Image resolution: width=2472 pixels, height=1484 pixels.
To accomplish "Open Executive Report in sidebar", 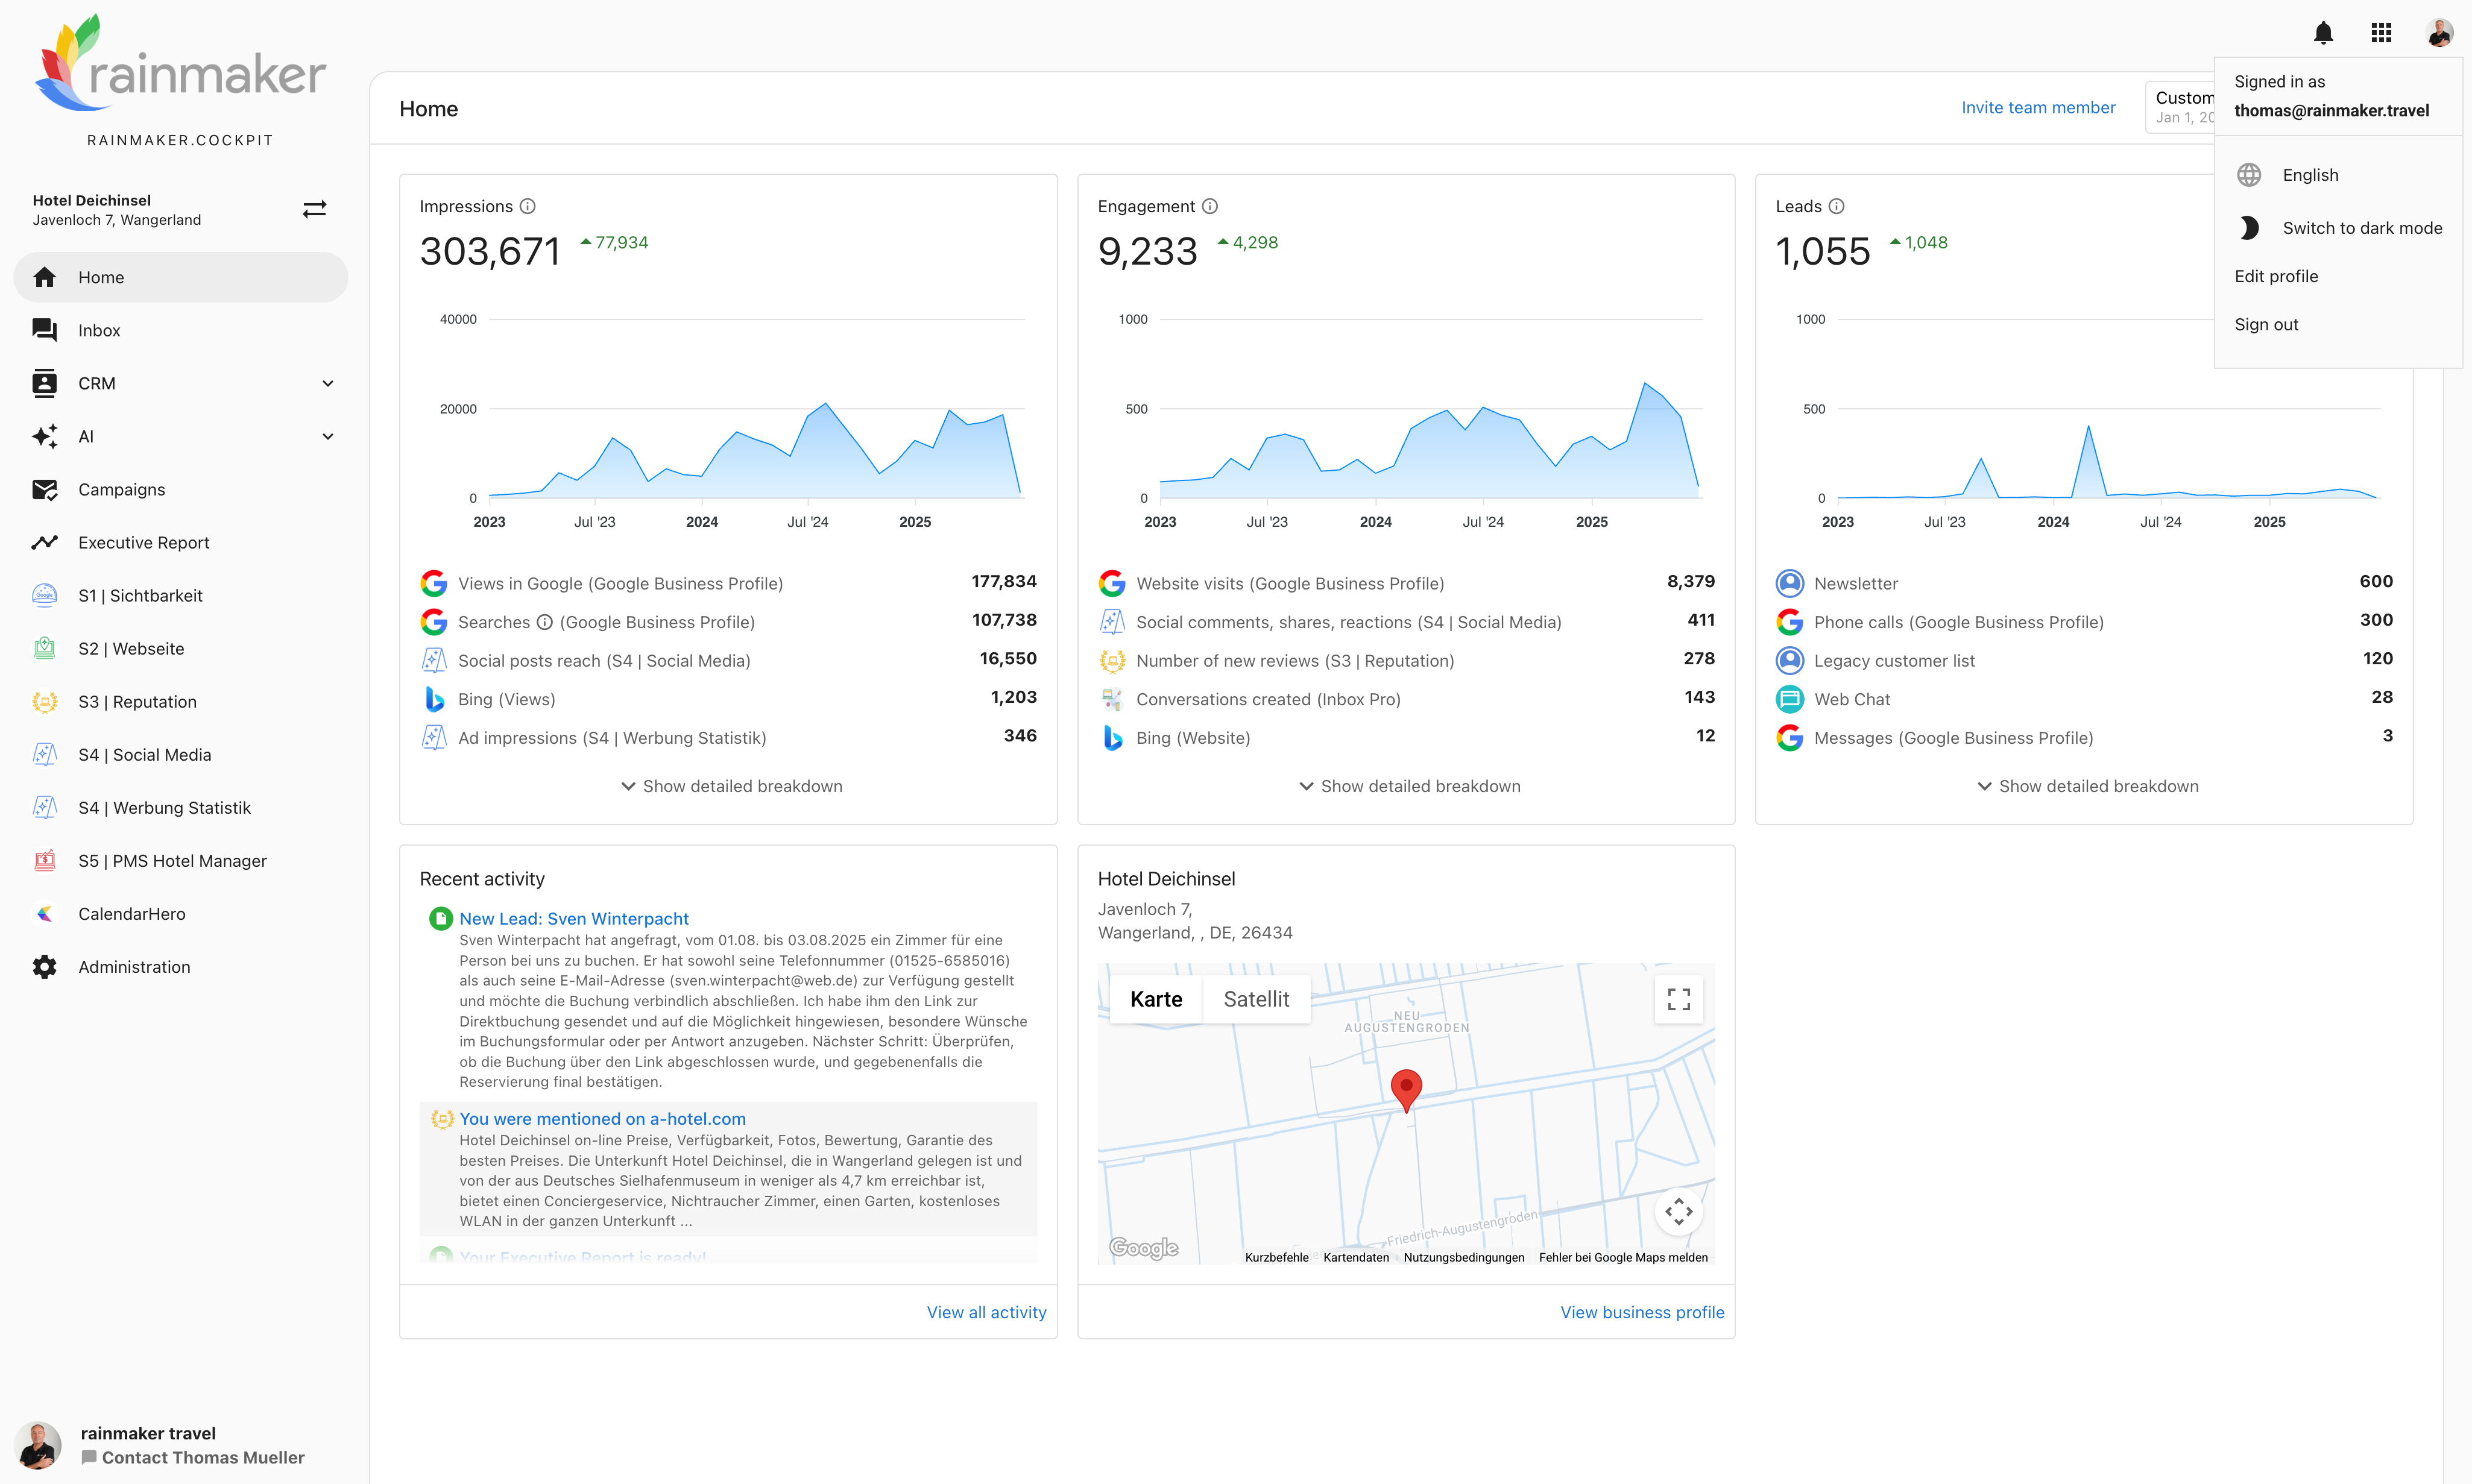I will [144, 543].
